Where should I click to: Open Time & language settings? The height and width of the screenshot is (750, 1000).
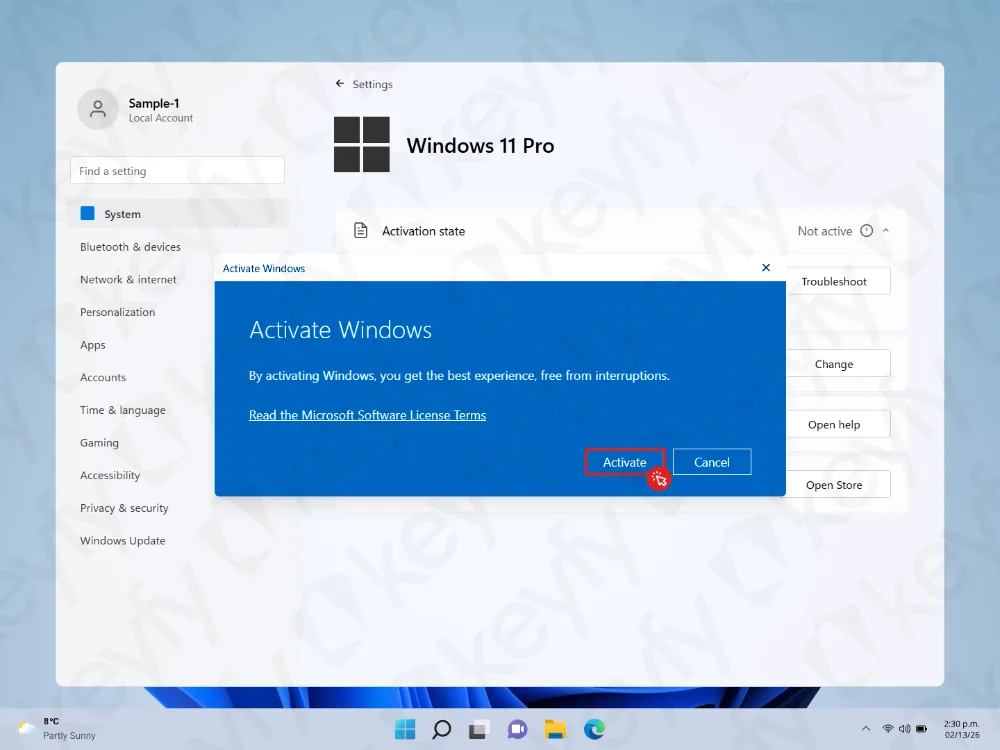tap(122, 410)
